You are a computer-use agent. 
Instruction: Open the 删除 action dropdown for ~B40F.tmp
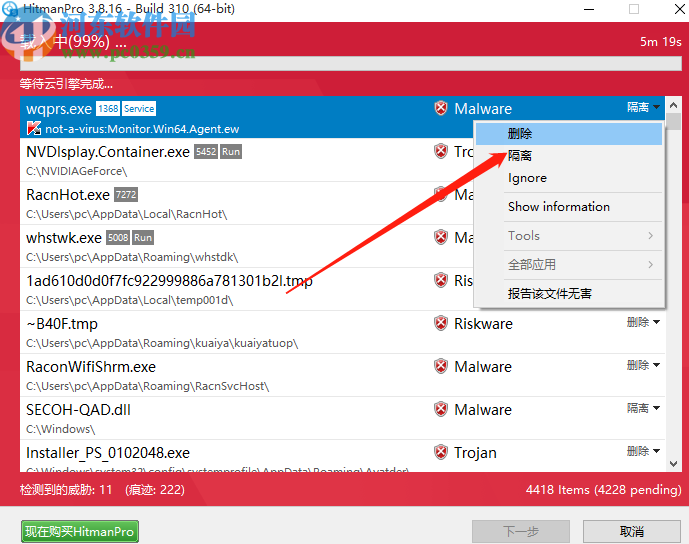click(x=643, y=323)
